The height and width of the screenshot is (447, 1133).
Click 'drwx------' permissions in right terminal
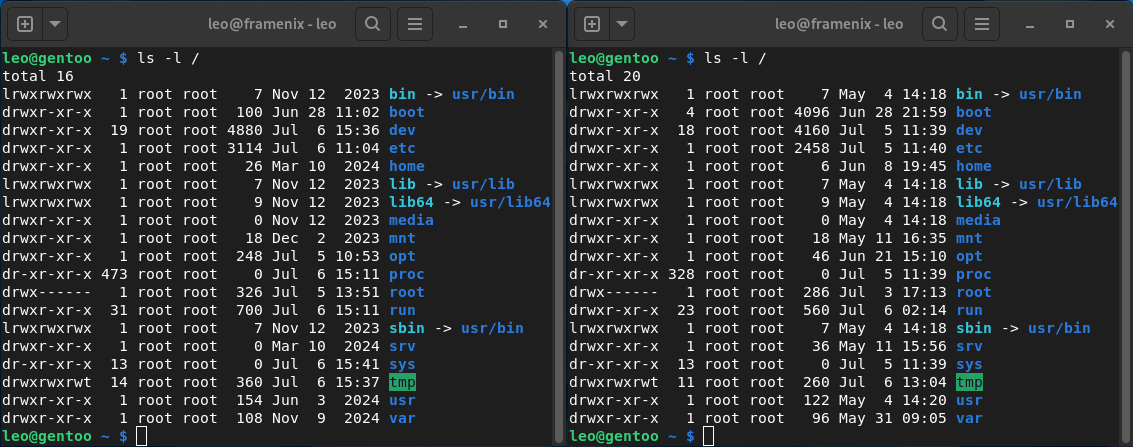coord(613,292)
